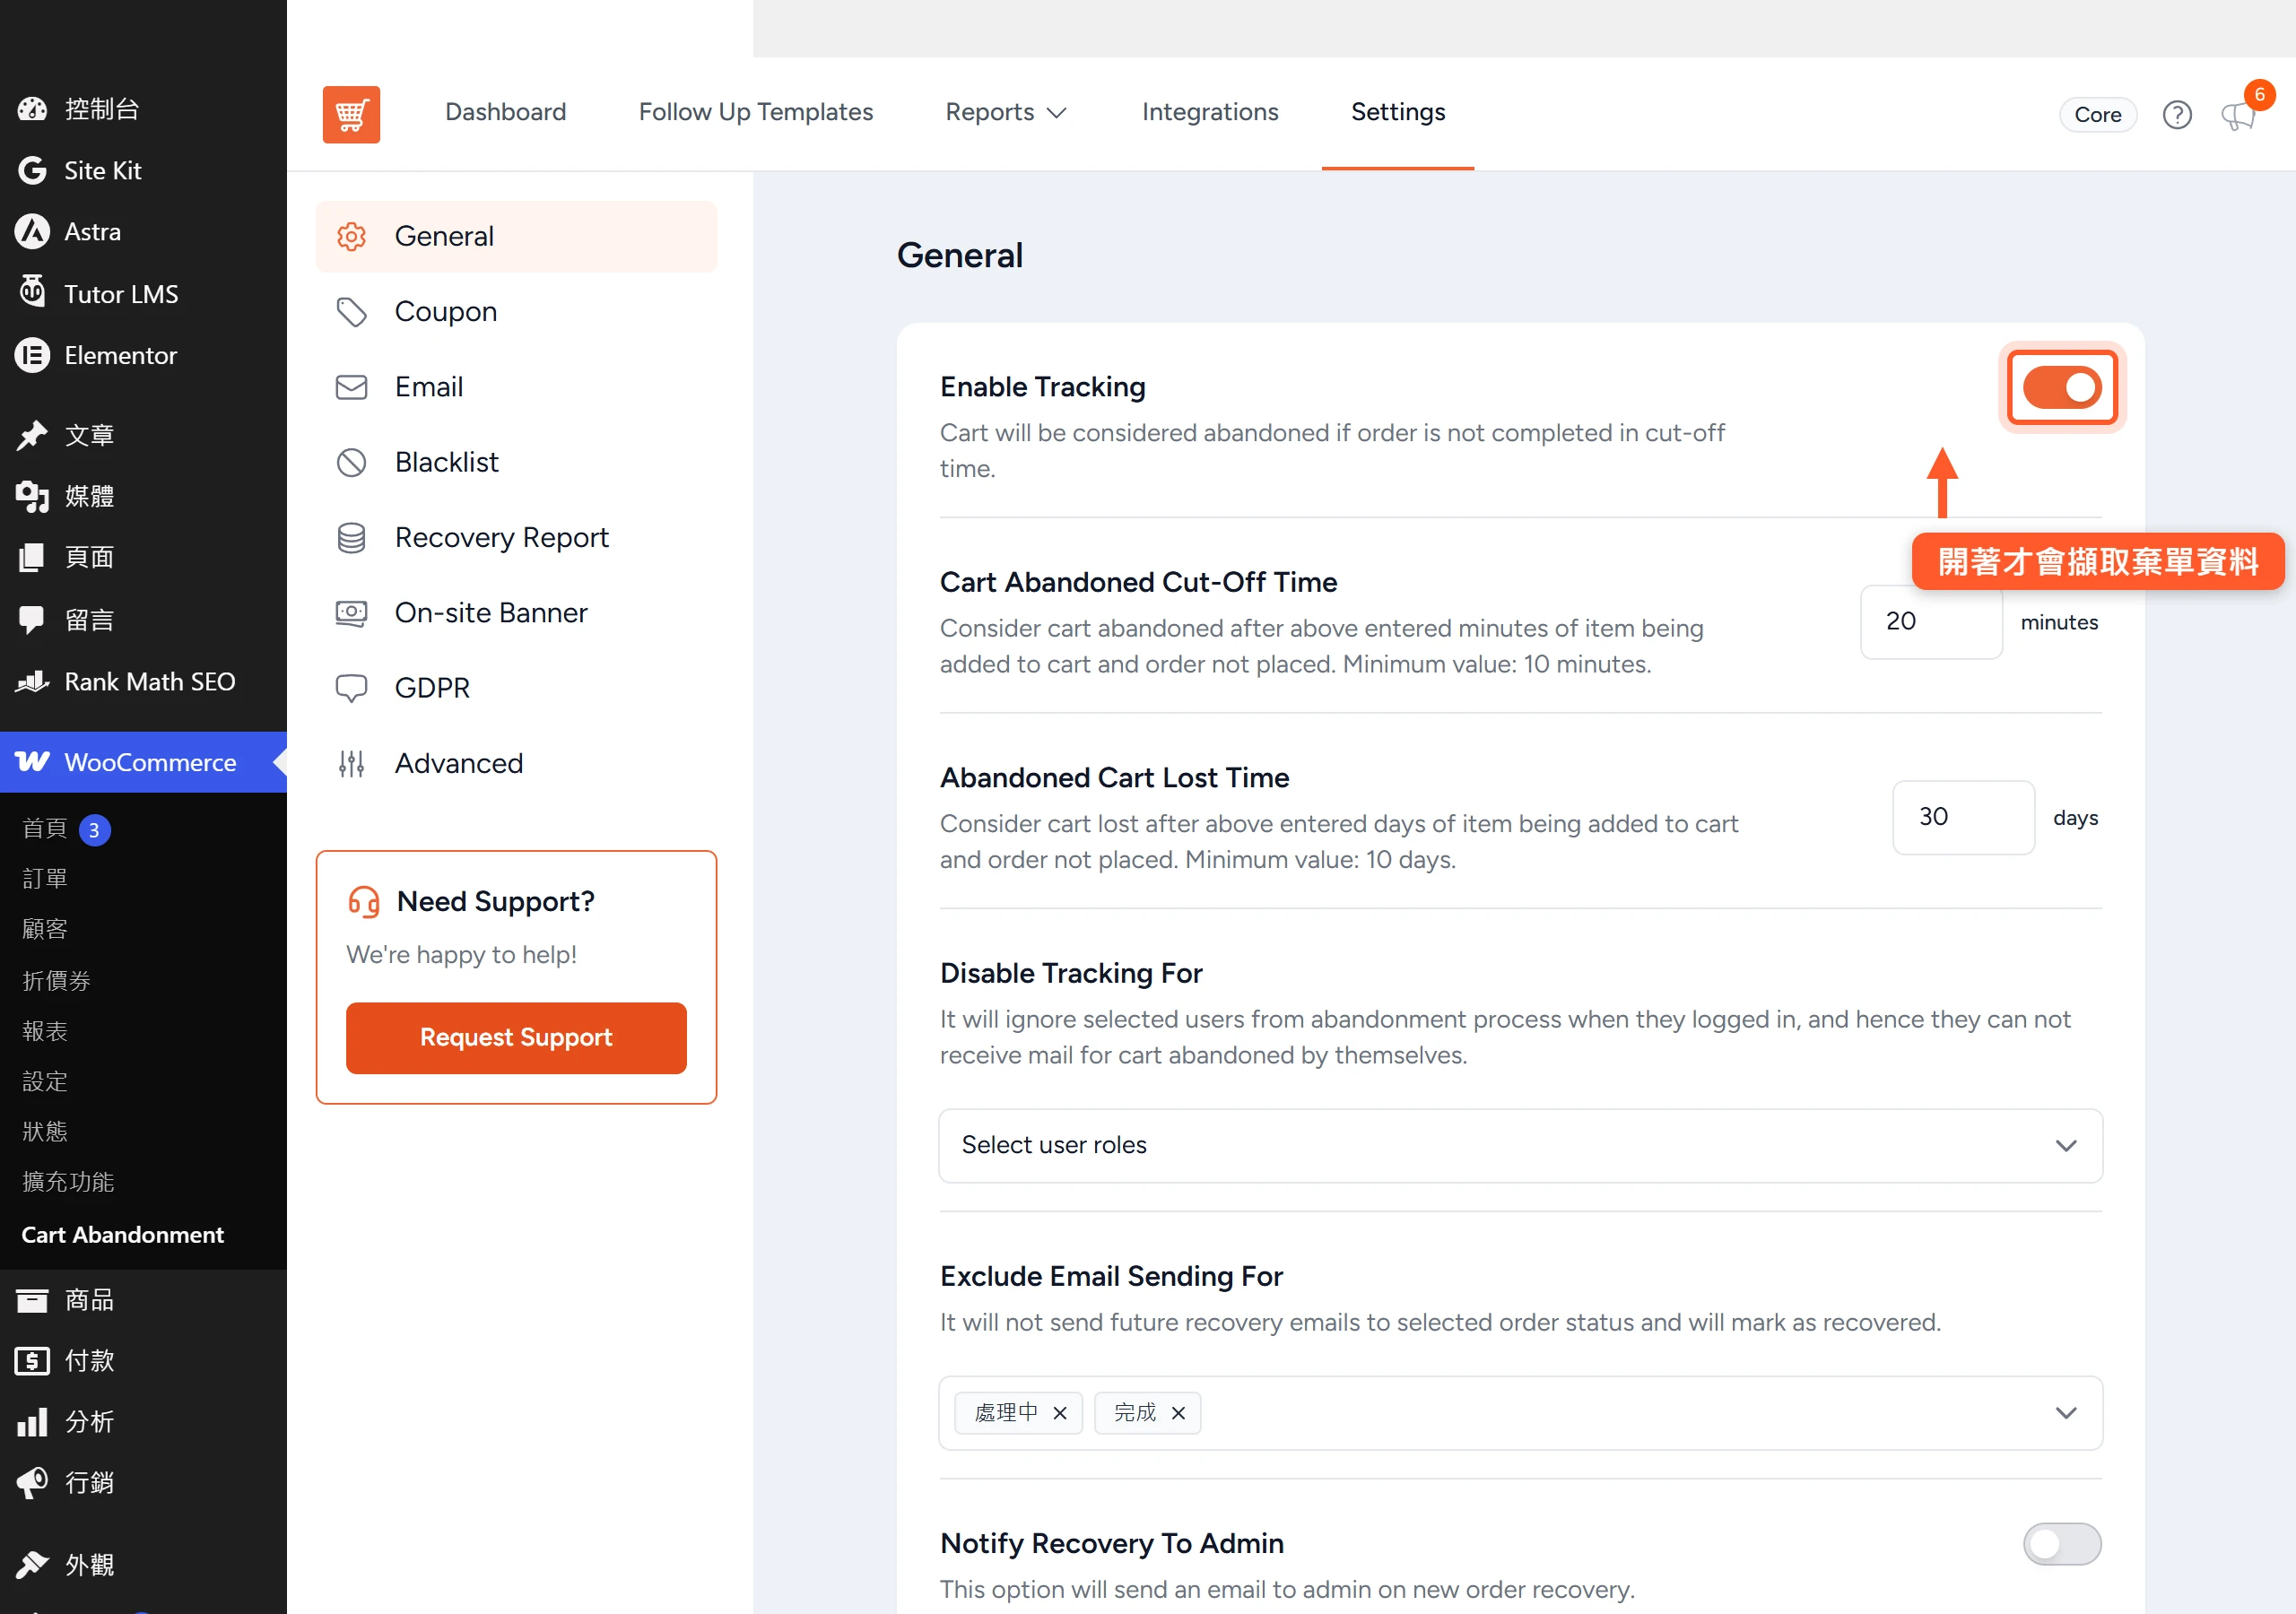Screen dimensions: 2296x1614
Task: Click the 文章 pin icon
Action: point(32,435)
